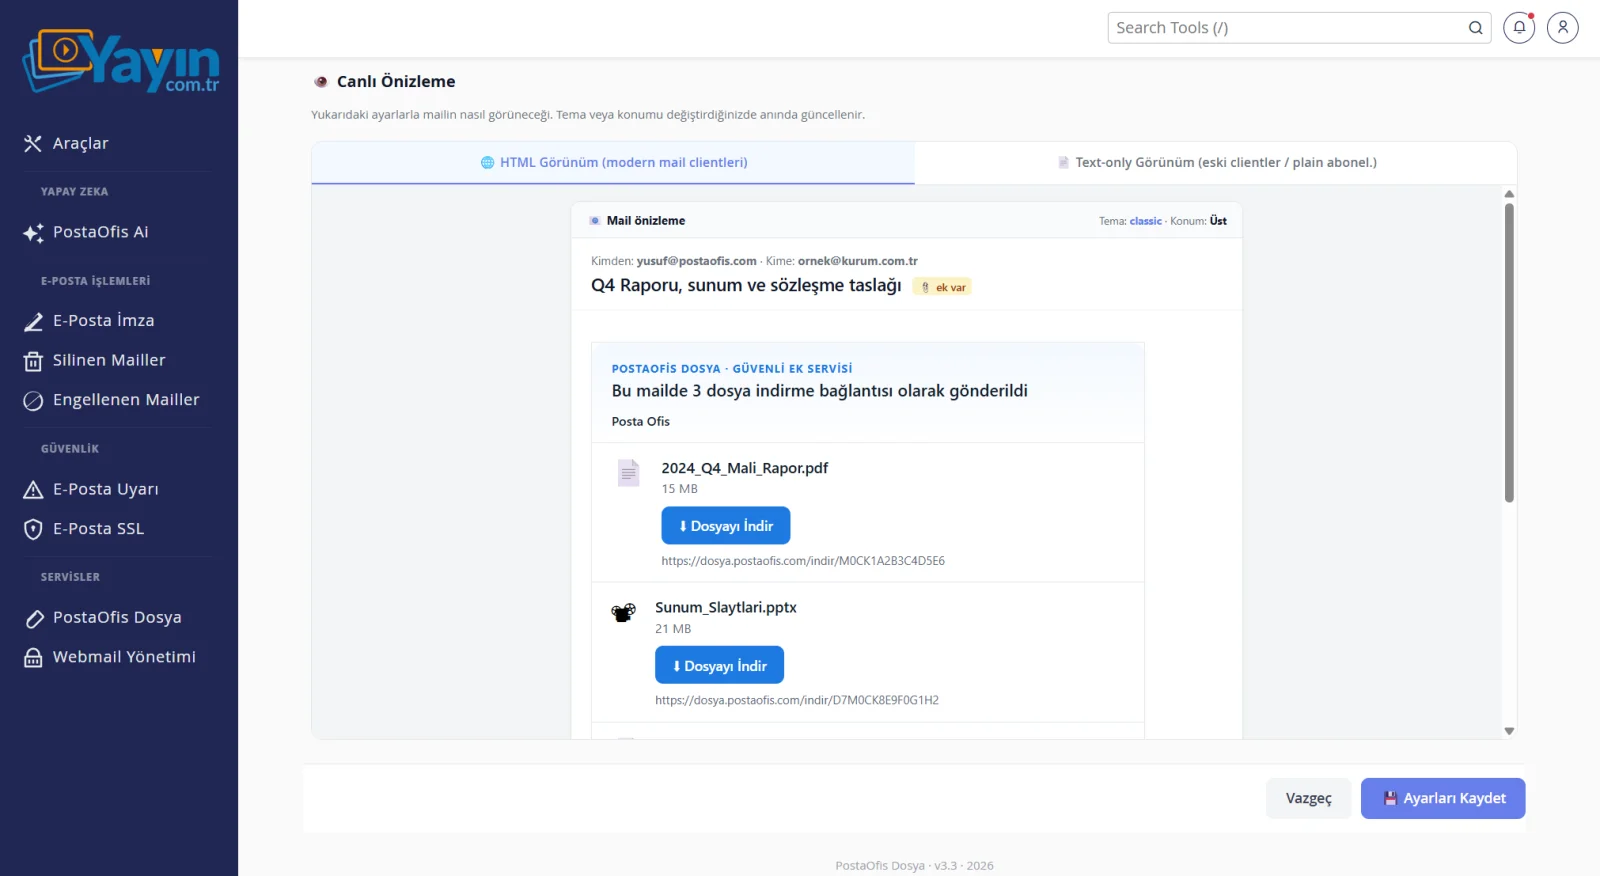
Task: Click the search magnifier icon
Action: coord(1475,28)
